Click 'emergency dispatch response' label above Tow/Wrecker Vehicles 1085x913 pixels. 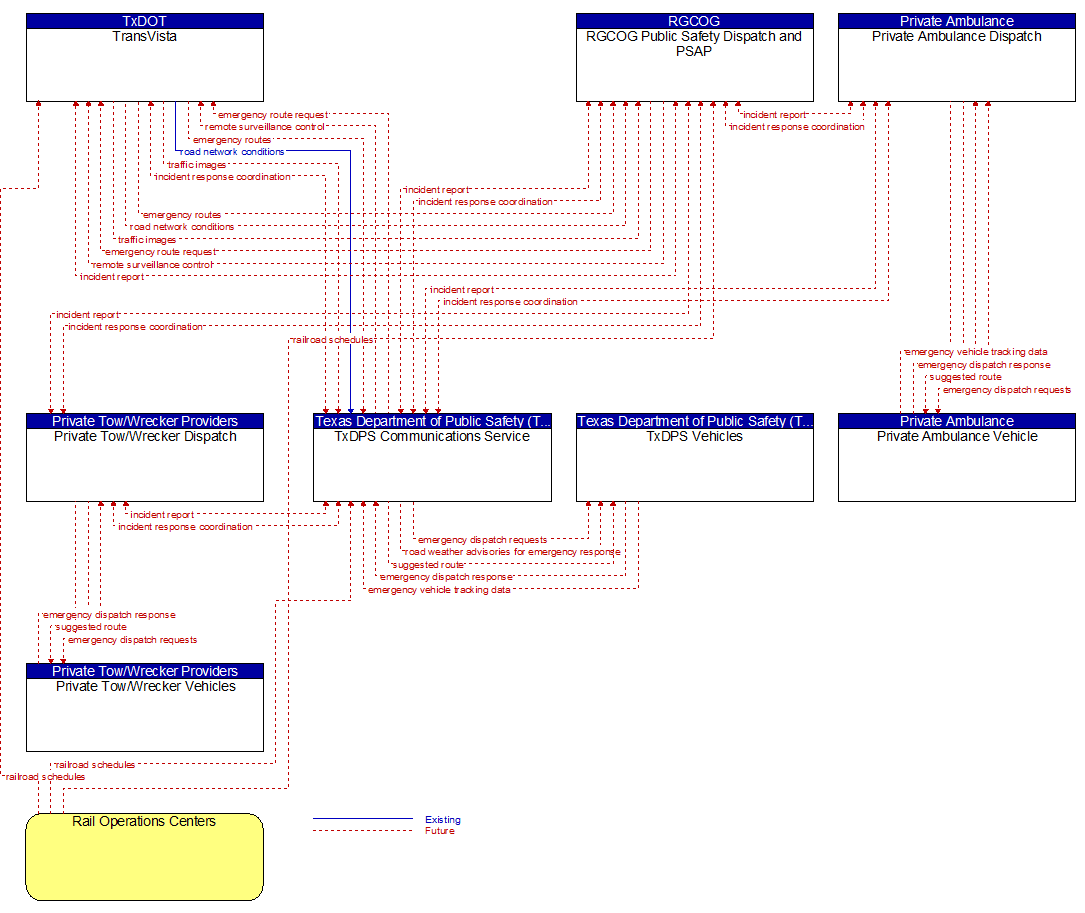click(x=109, y=615)
